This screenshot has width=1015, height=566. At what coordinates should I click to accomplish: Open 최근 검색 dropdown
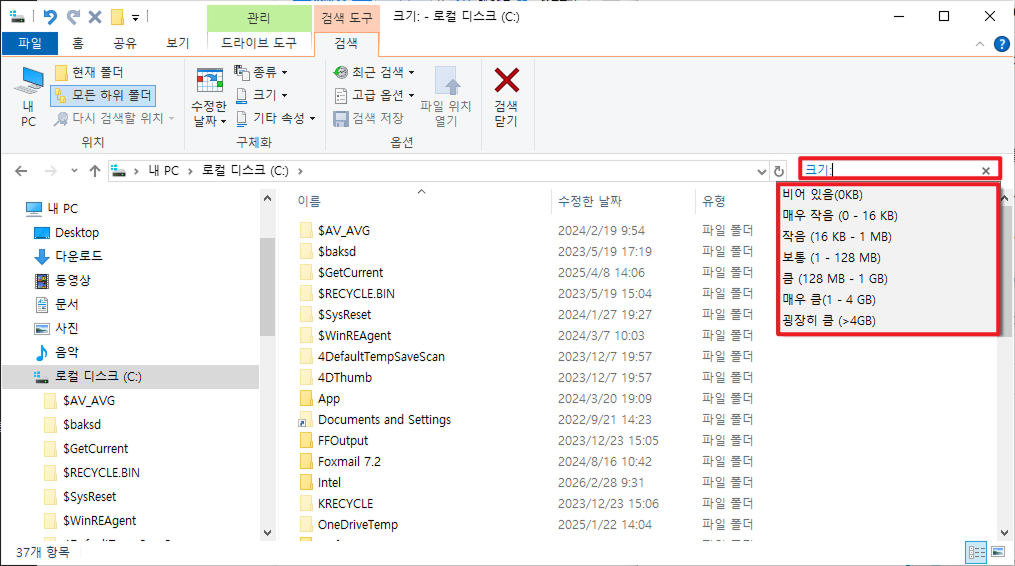374,72
